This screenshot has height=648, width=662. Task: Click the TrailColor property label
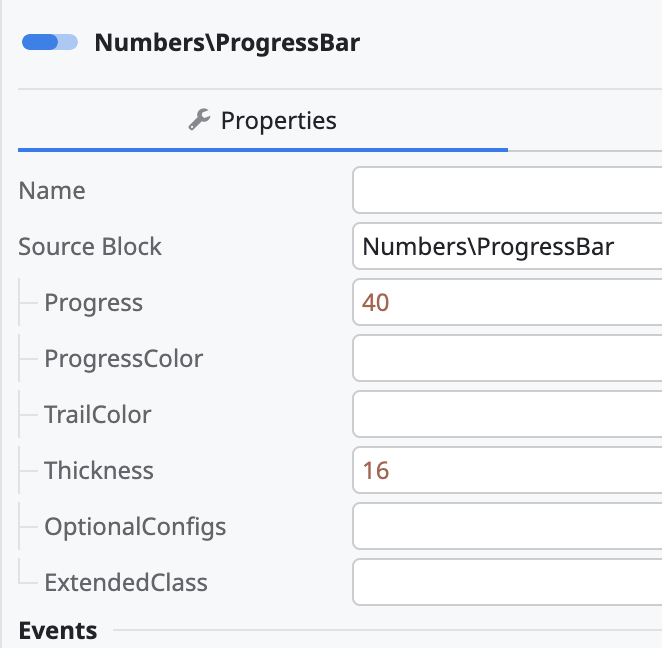pos(98,415)
